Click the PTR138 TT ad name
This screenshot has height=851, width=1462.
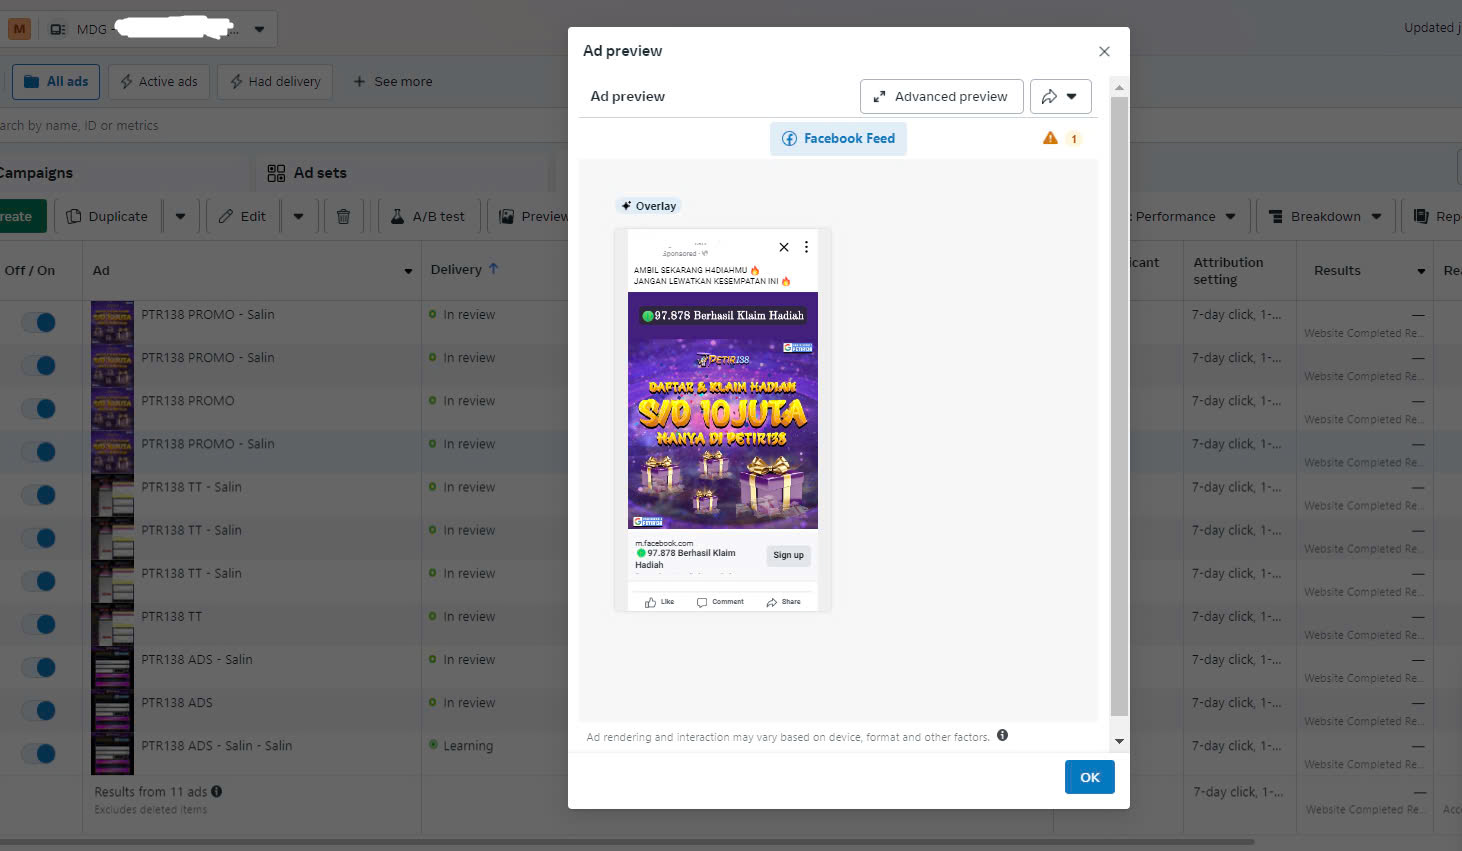171,617
